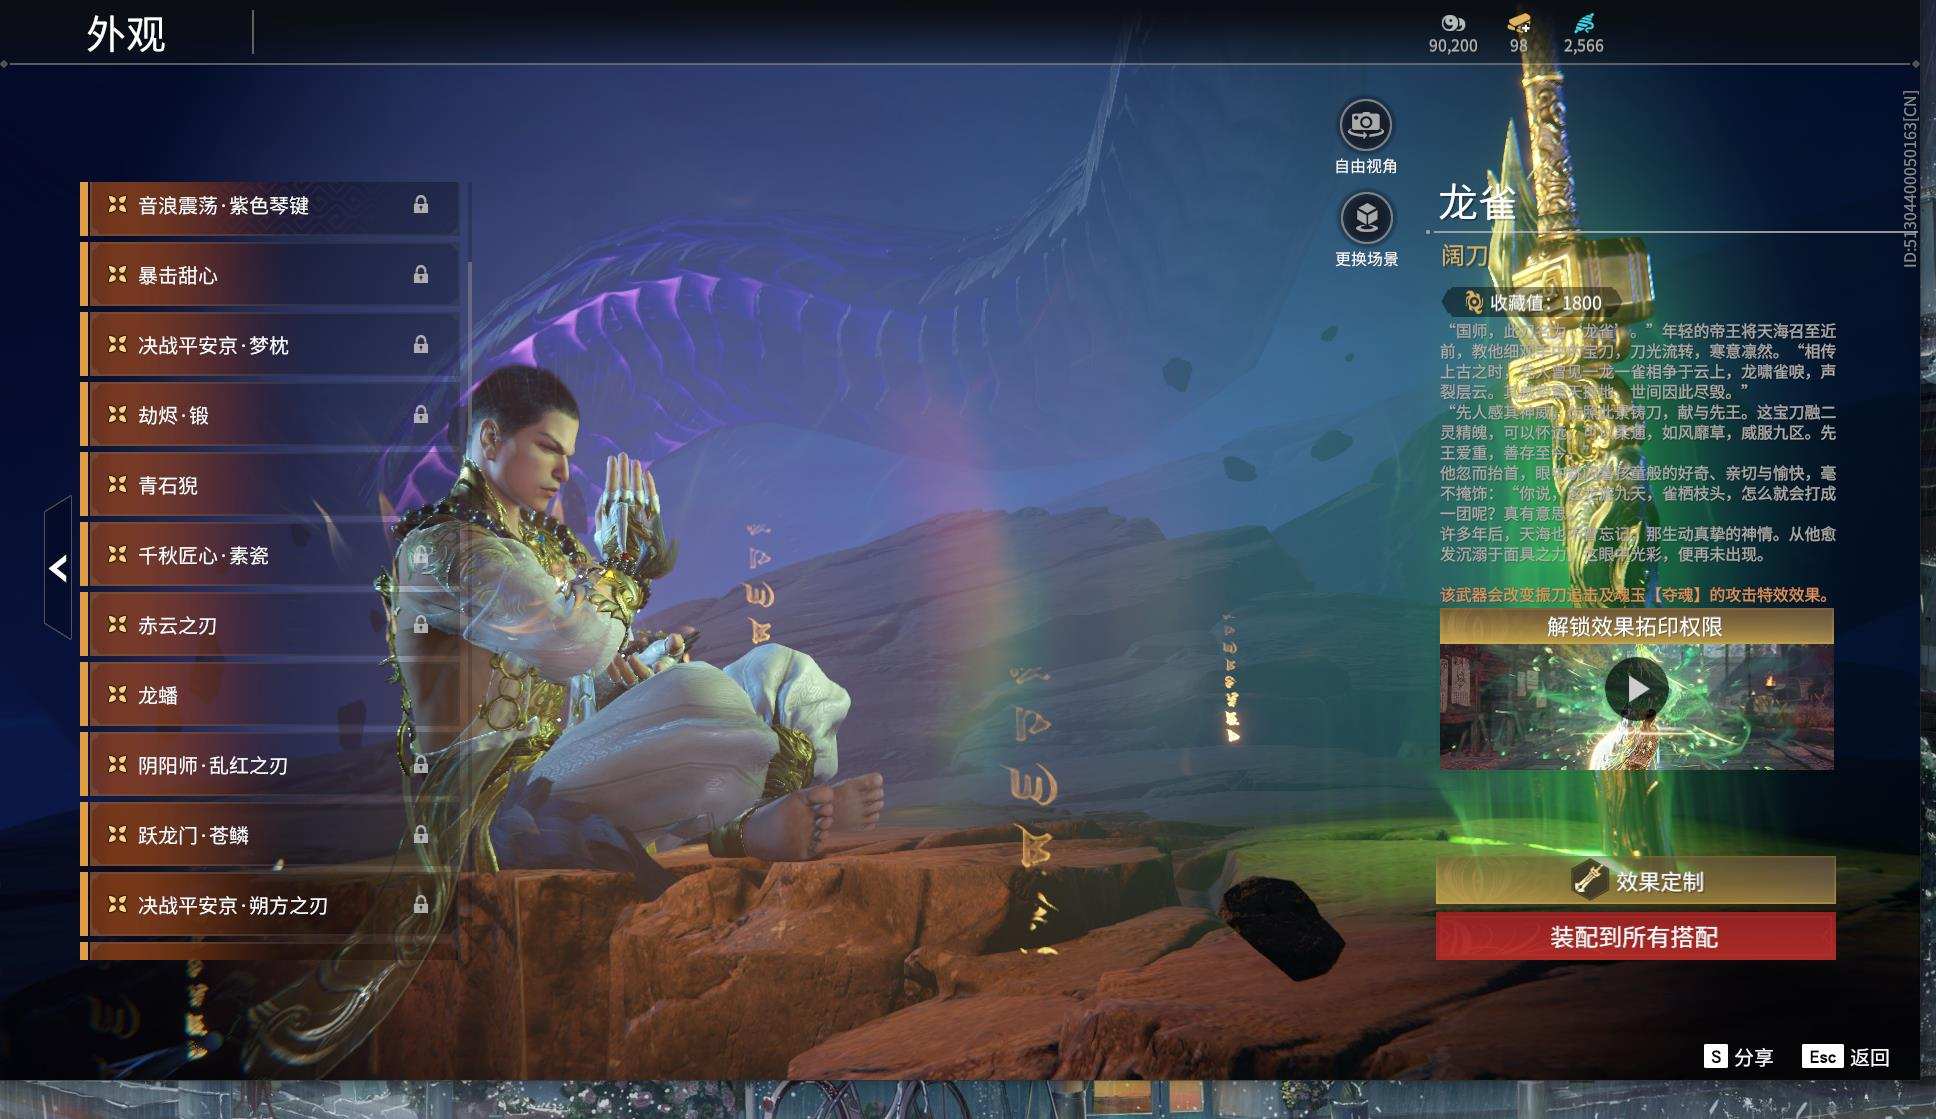Click the lock icon on 音浪震荡·紫色琴键
Image resolution: width=1936 pixels, height=1119 pixels.
[421, 205]
